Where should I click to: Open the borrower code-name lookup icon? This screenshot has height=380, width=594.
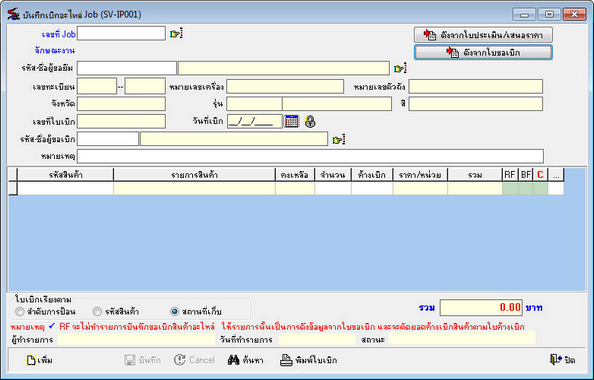click(400, 69)
